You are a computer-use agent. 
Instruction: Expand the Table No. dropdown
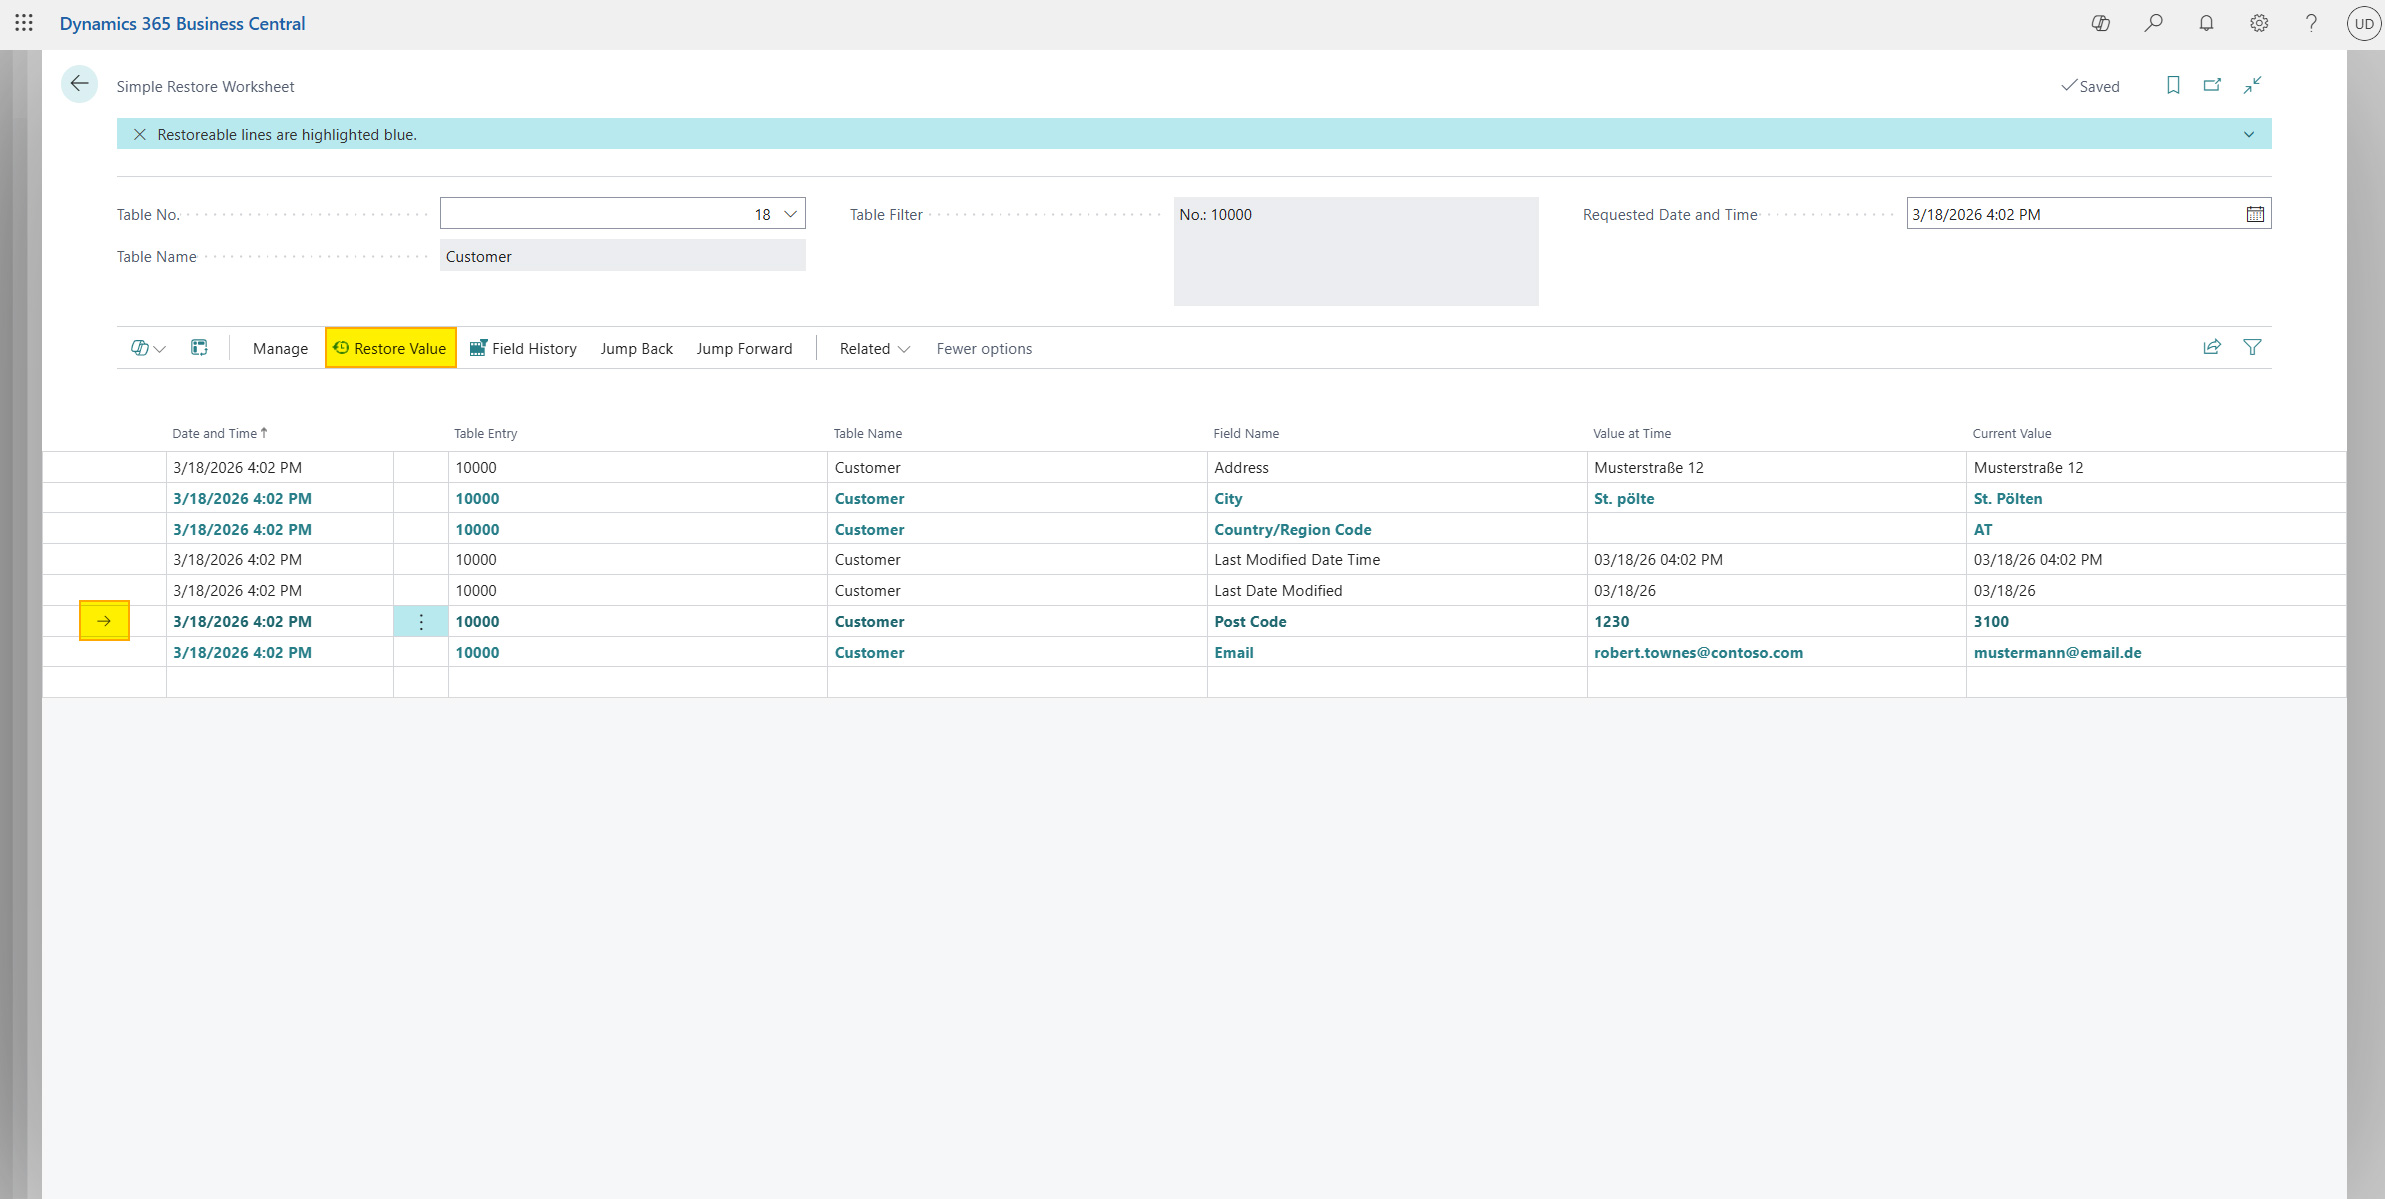(x=790, y=214)
